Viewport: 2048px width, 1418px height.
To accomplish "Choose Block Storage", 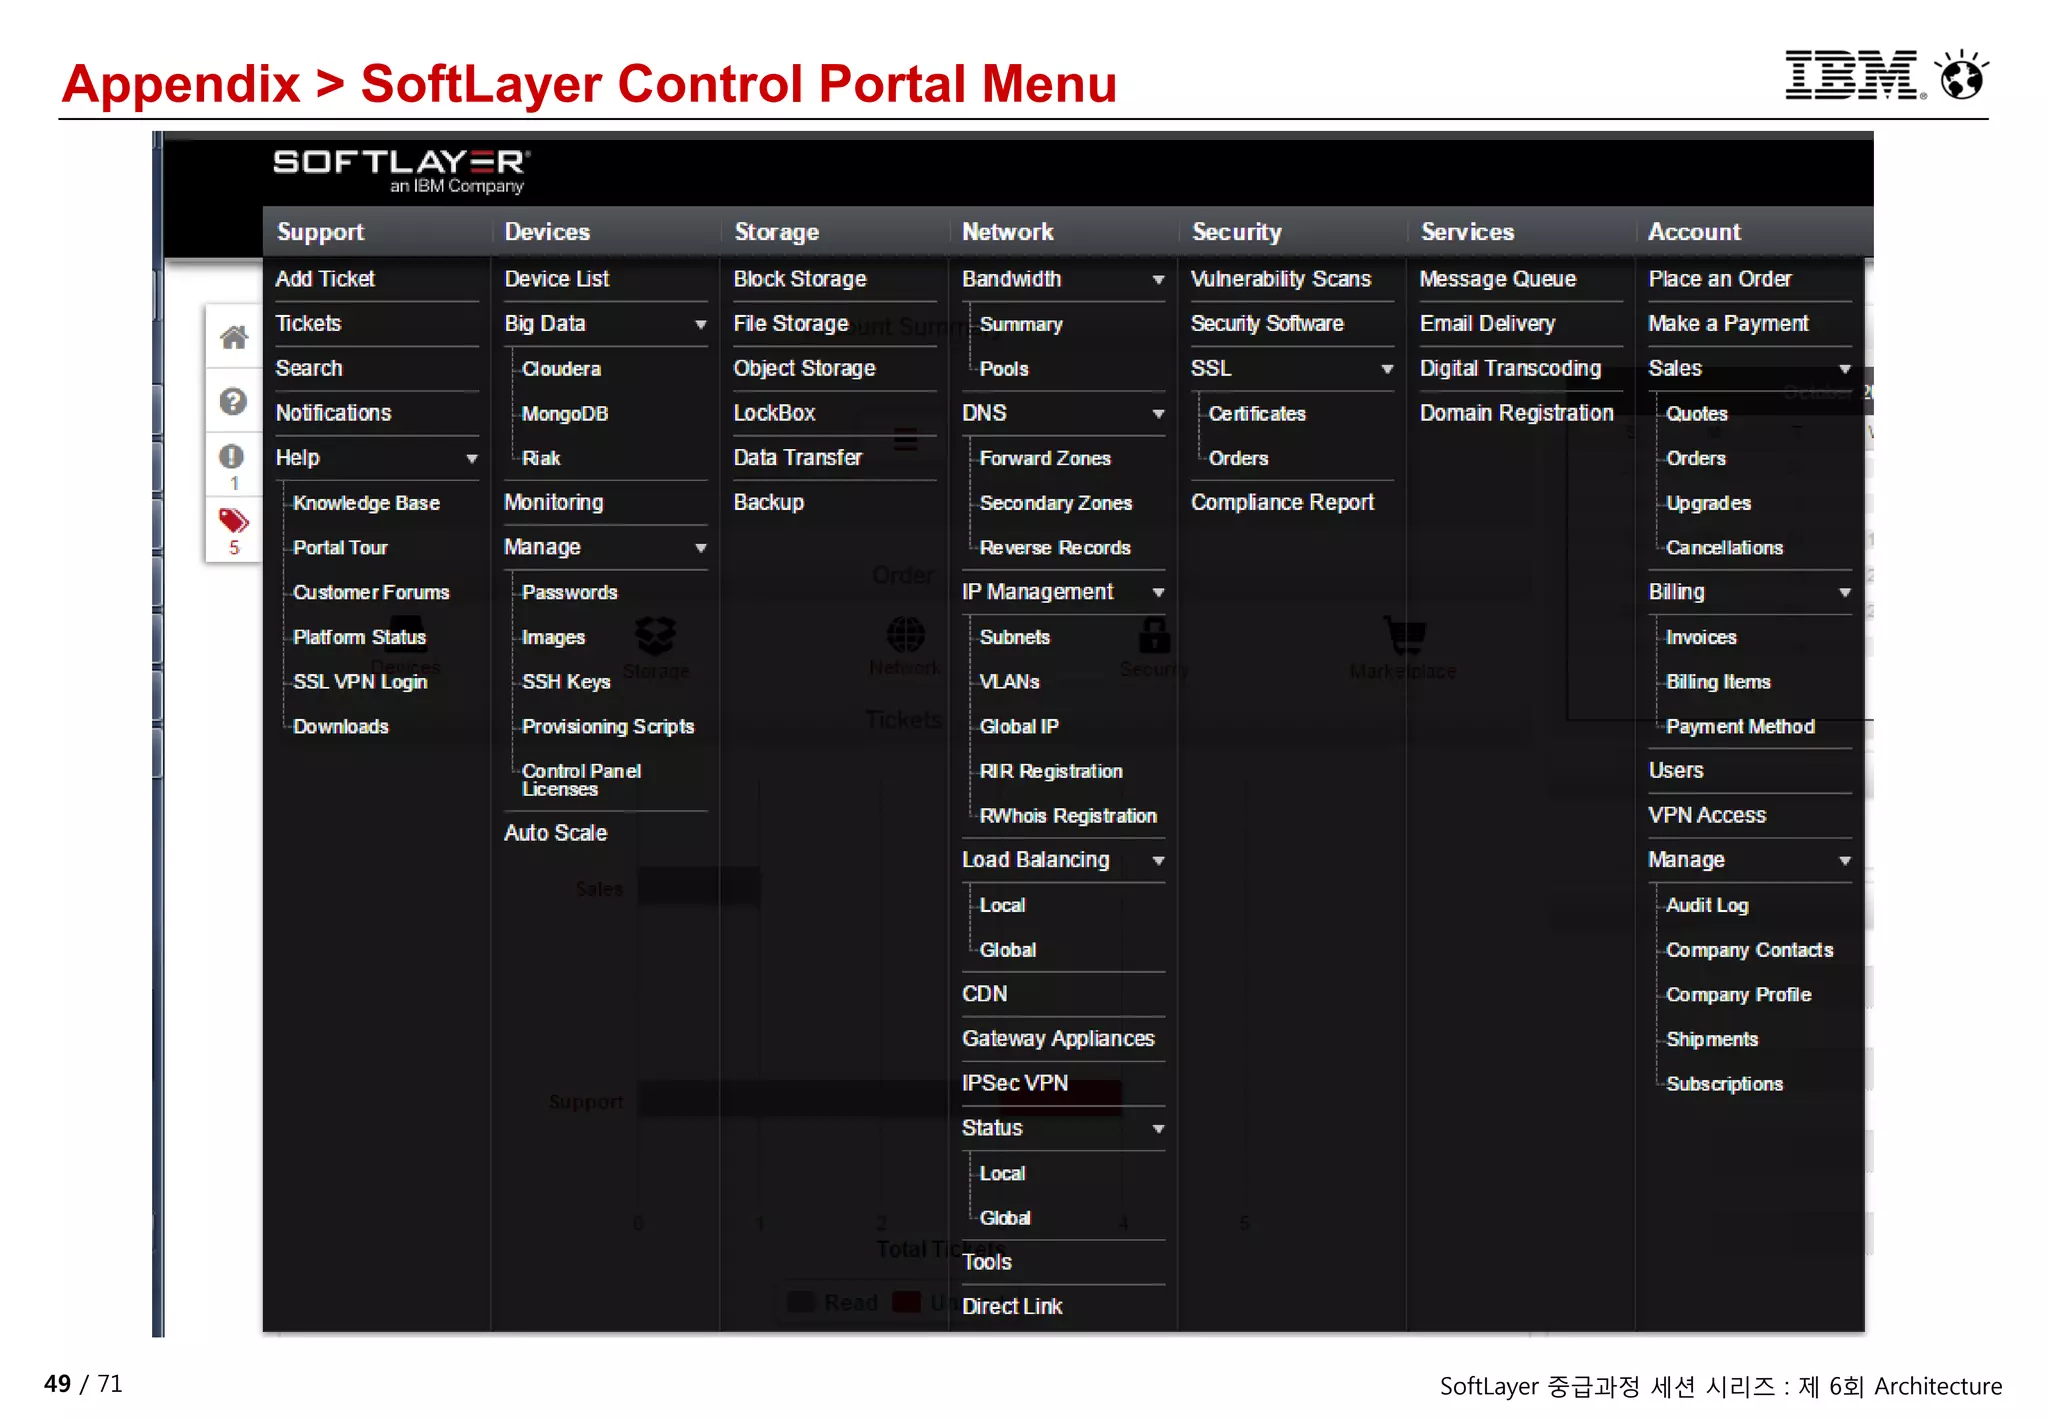I will point(800,279).
